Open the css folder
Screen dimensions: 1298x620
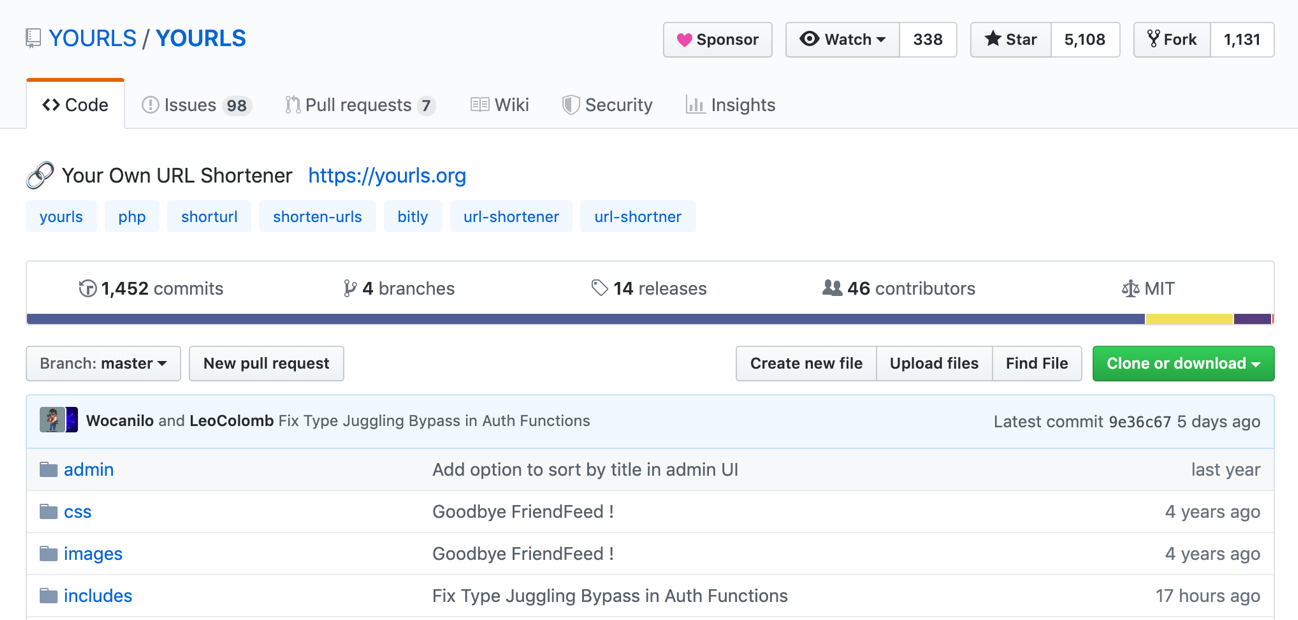point(78,511)
